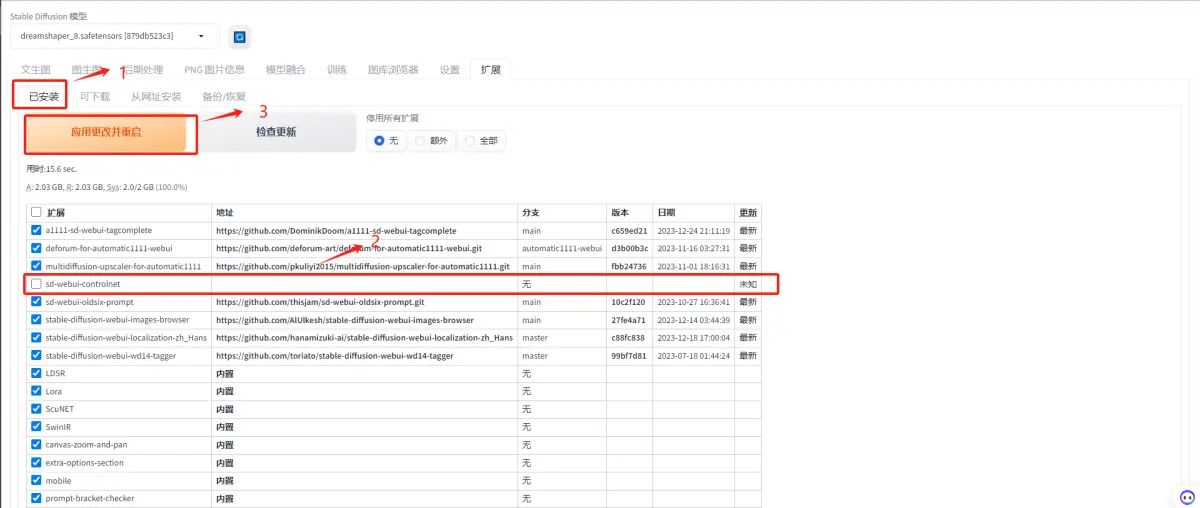Click the refresh model list icon
Viewport: 1200px width, 508px height.
pyautogui.click(x=240, y=37)
